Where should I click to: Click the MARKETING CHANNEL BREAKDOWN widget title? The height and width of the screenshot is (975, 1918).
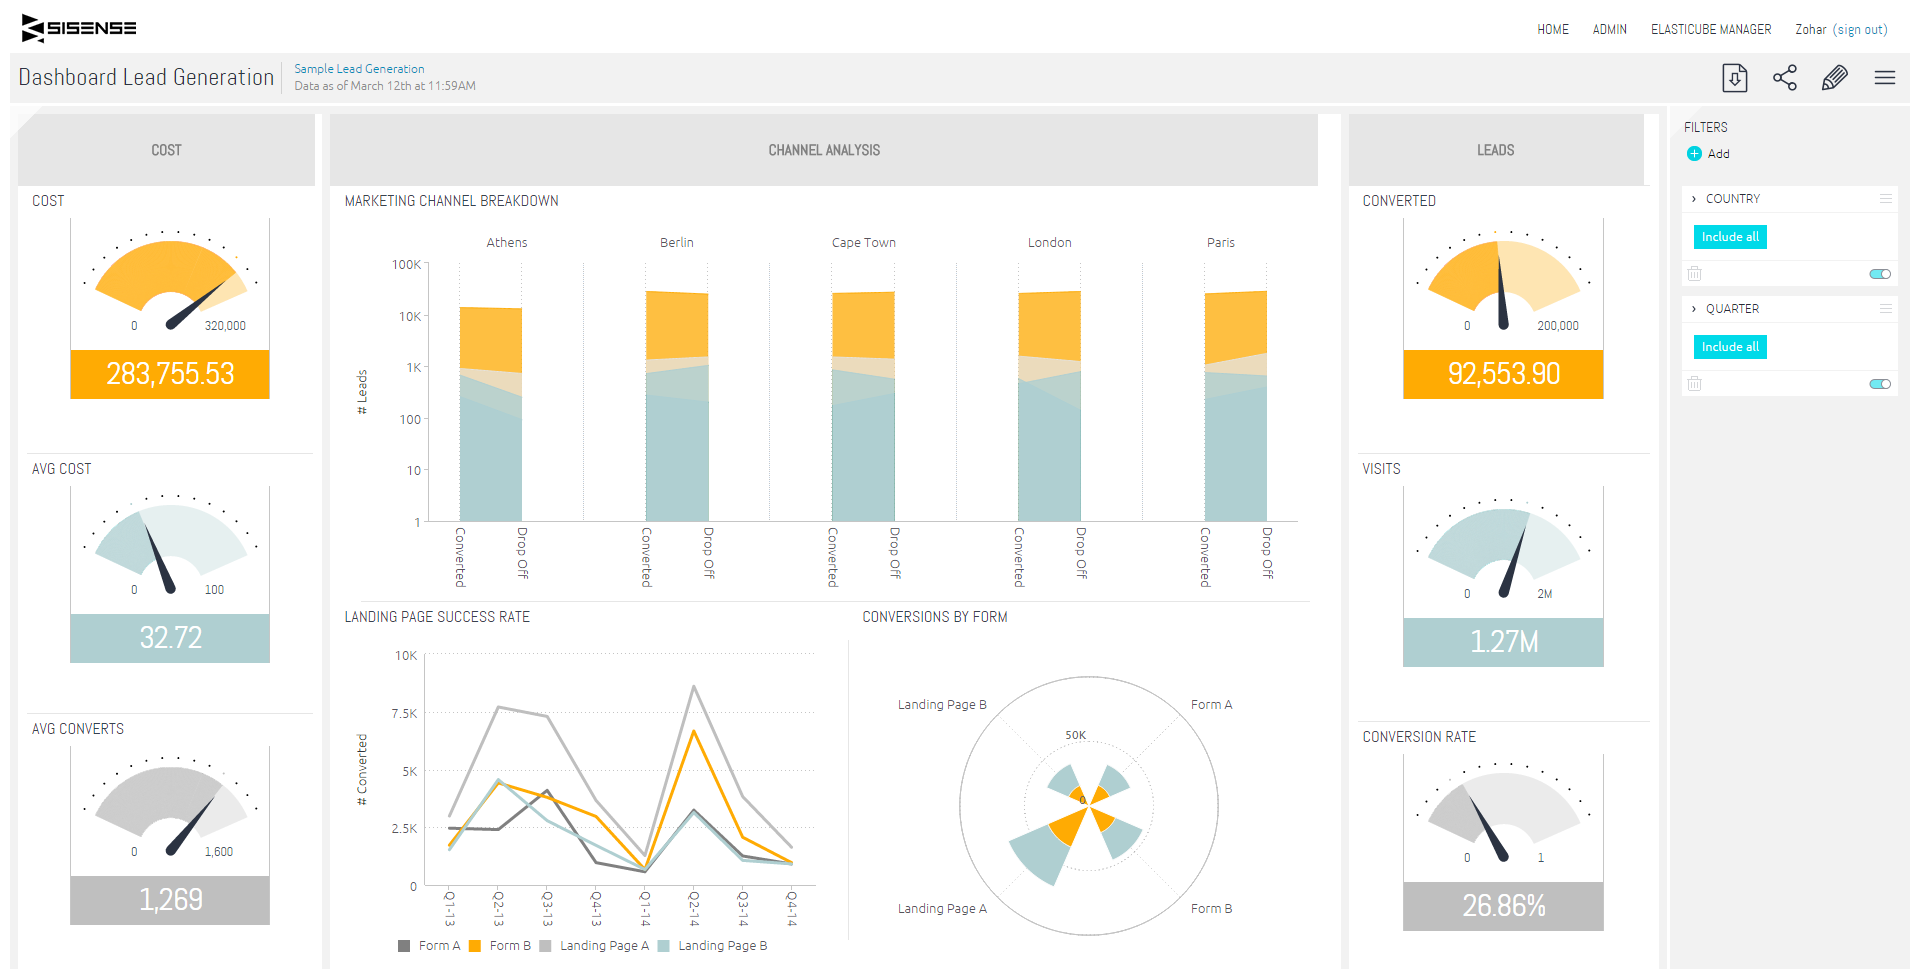pyautogui.click(x=452, y=201)
